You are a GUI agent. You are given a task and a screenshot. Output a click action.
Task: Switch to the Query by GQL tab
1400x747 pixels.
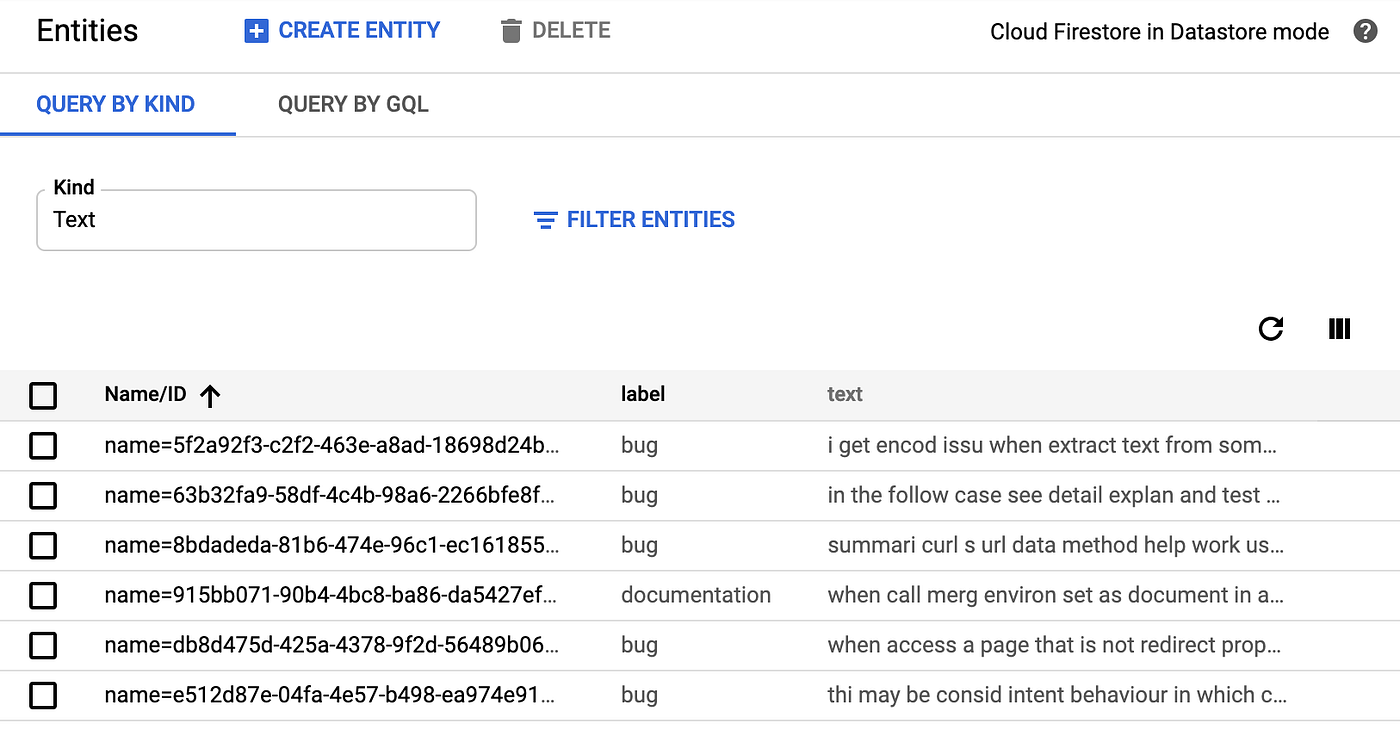coord(353,104)
